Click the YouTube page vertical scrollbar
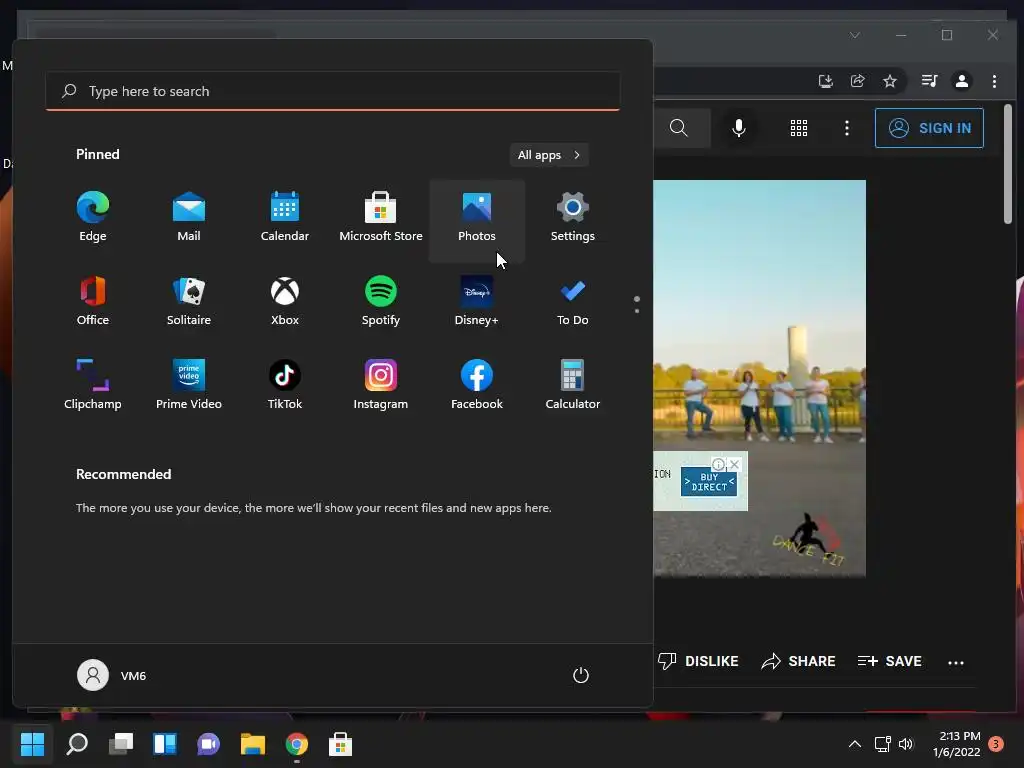Screen dimensions: 1024x768 (1008, 165)
